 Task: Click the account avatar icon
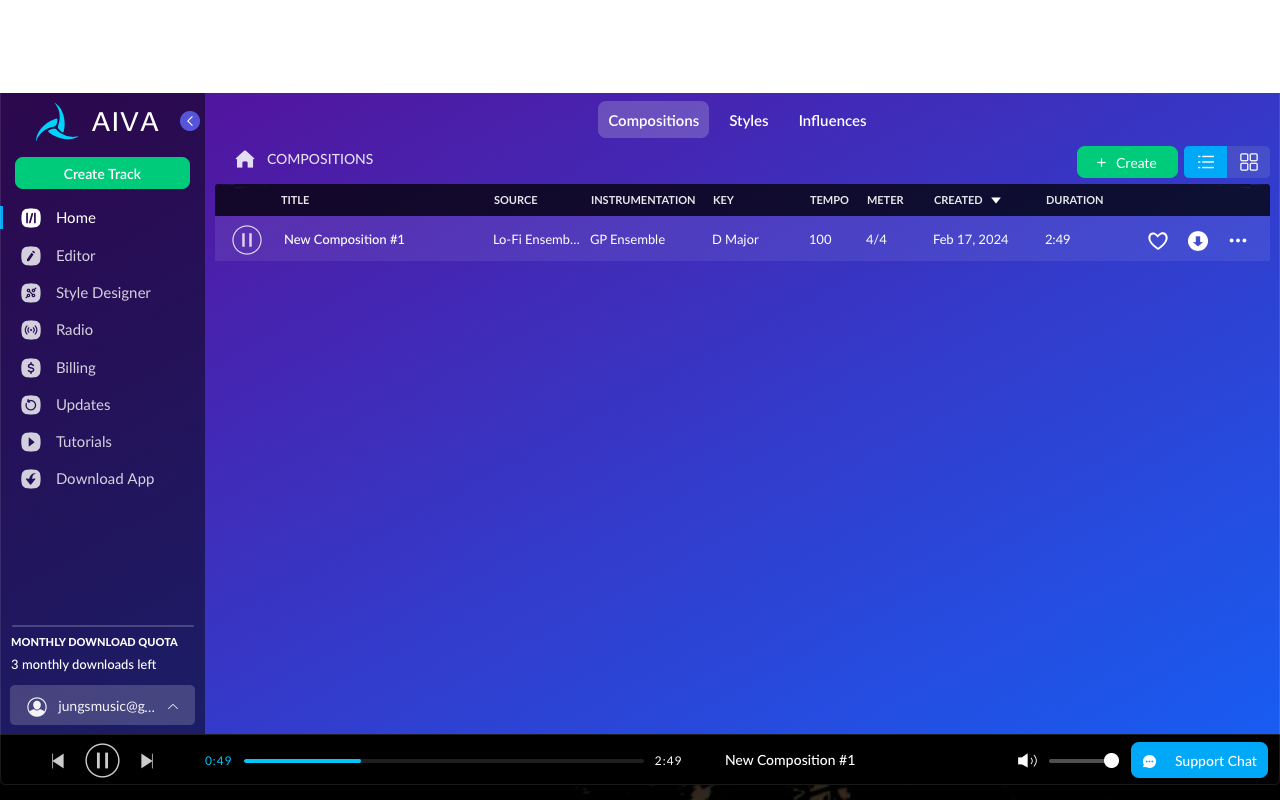(x=37, y=707)
